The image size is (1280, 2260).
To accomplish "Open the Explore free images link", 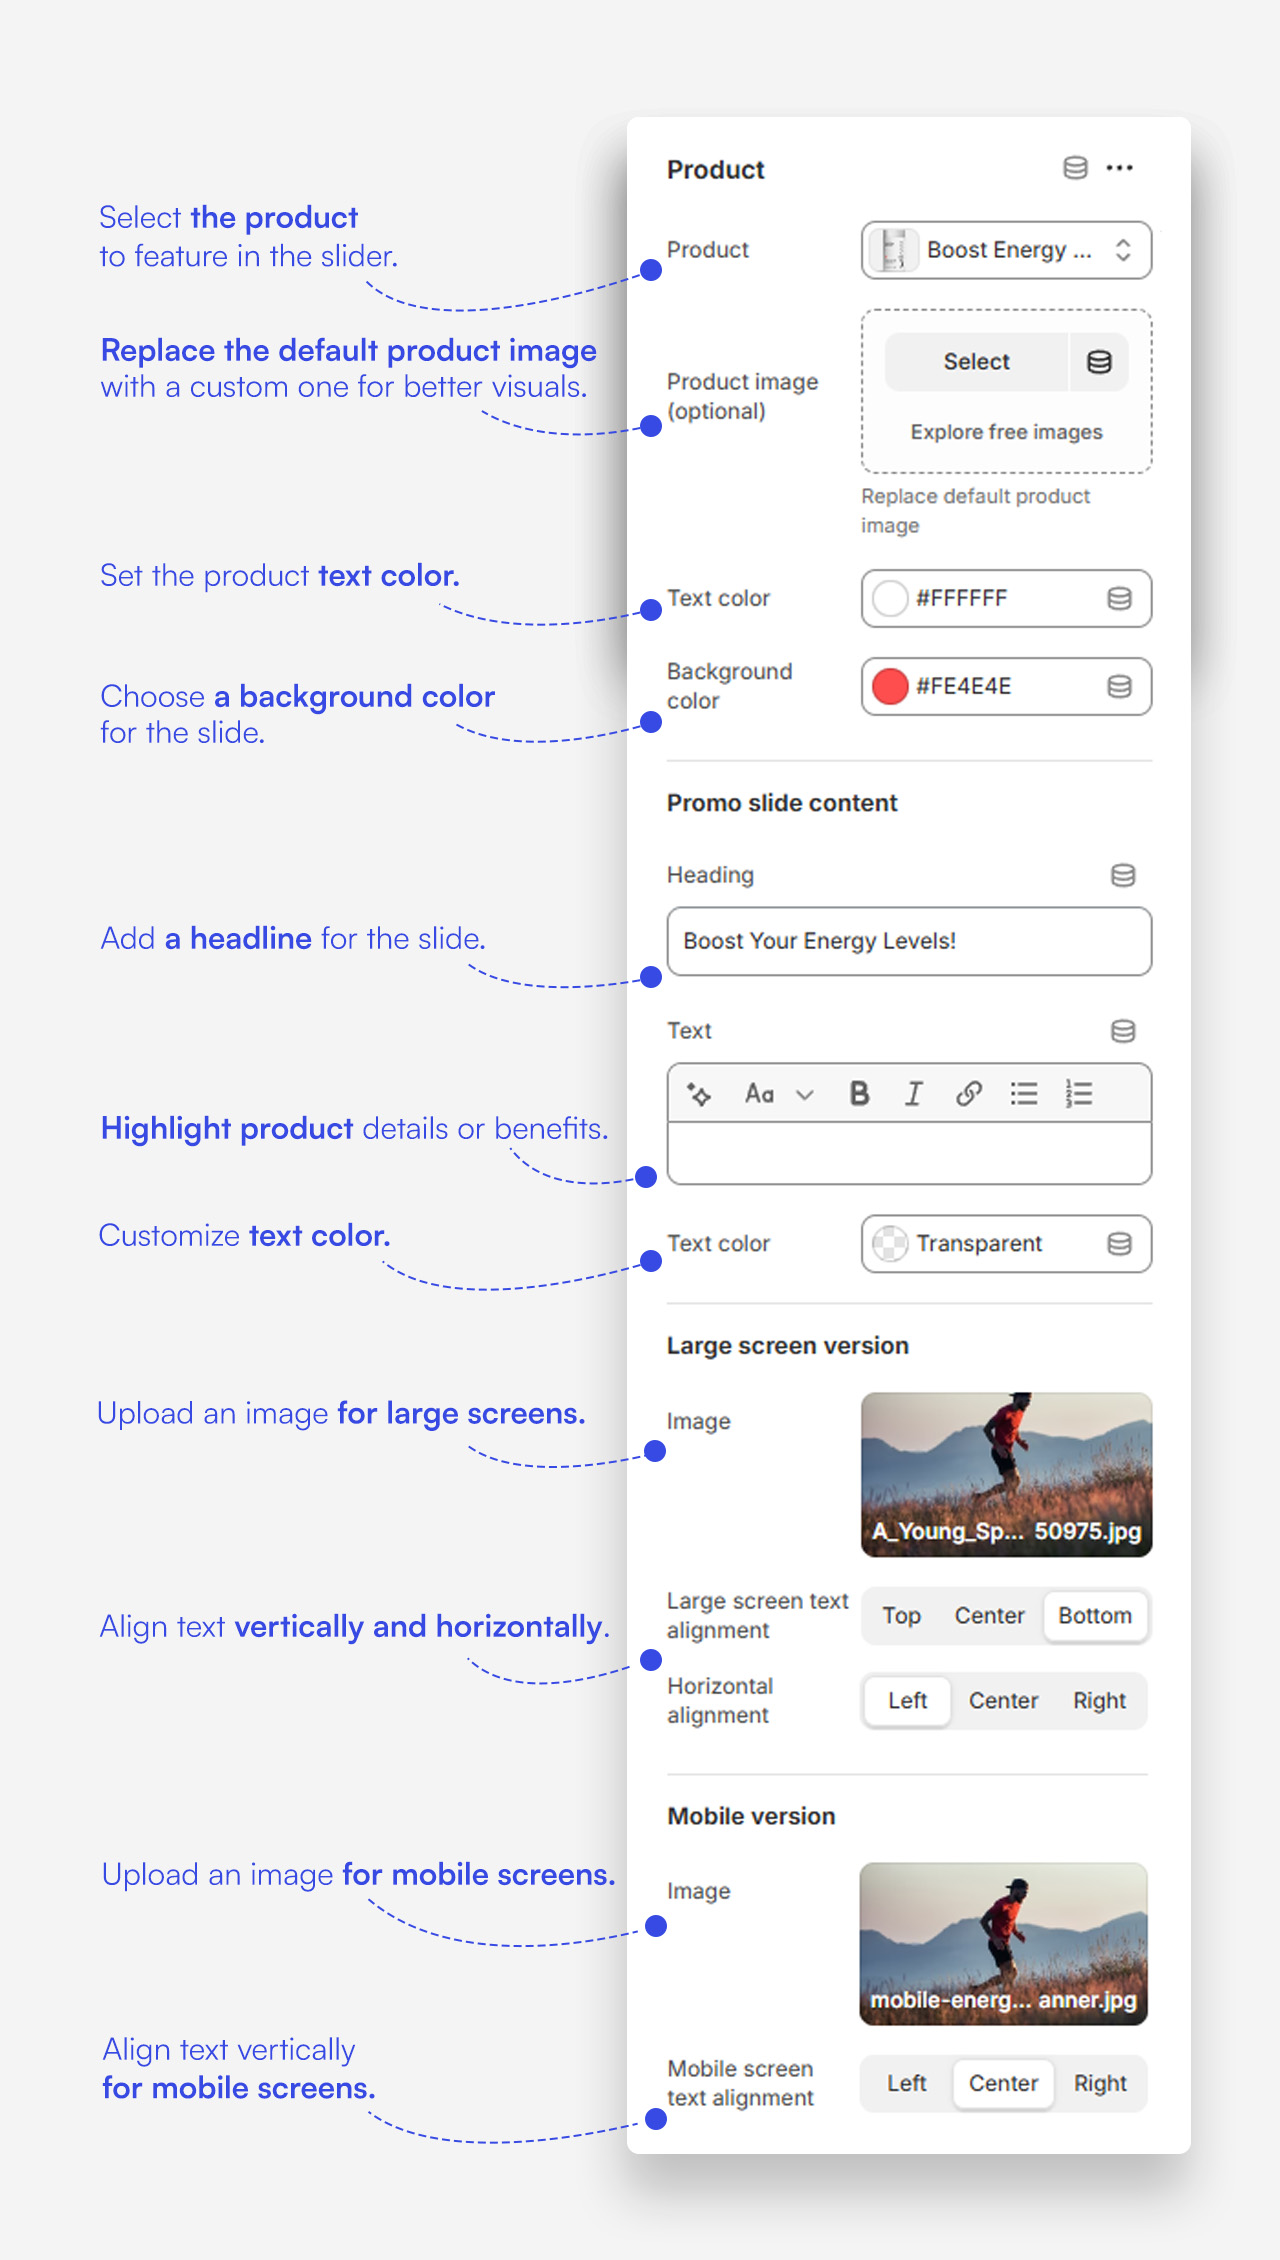I will 1006,432.
